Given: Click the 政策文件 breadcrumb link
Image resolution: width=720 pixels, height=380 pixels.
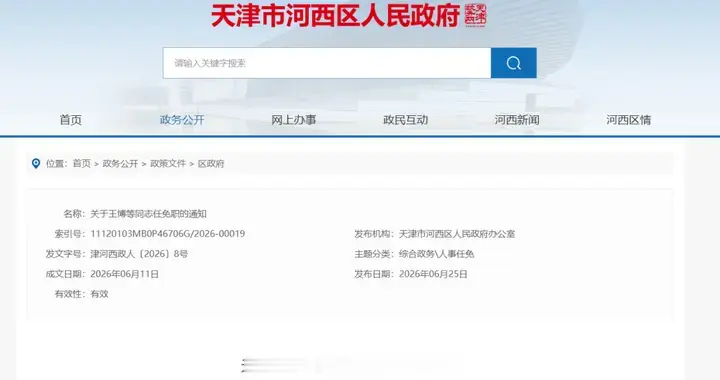Looking at the screenshot, I should 168,163.
